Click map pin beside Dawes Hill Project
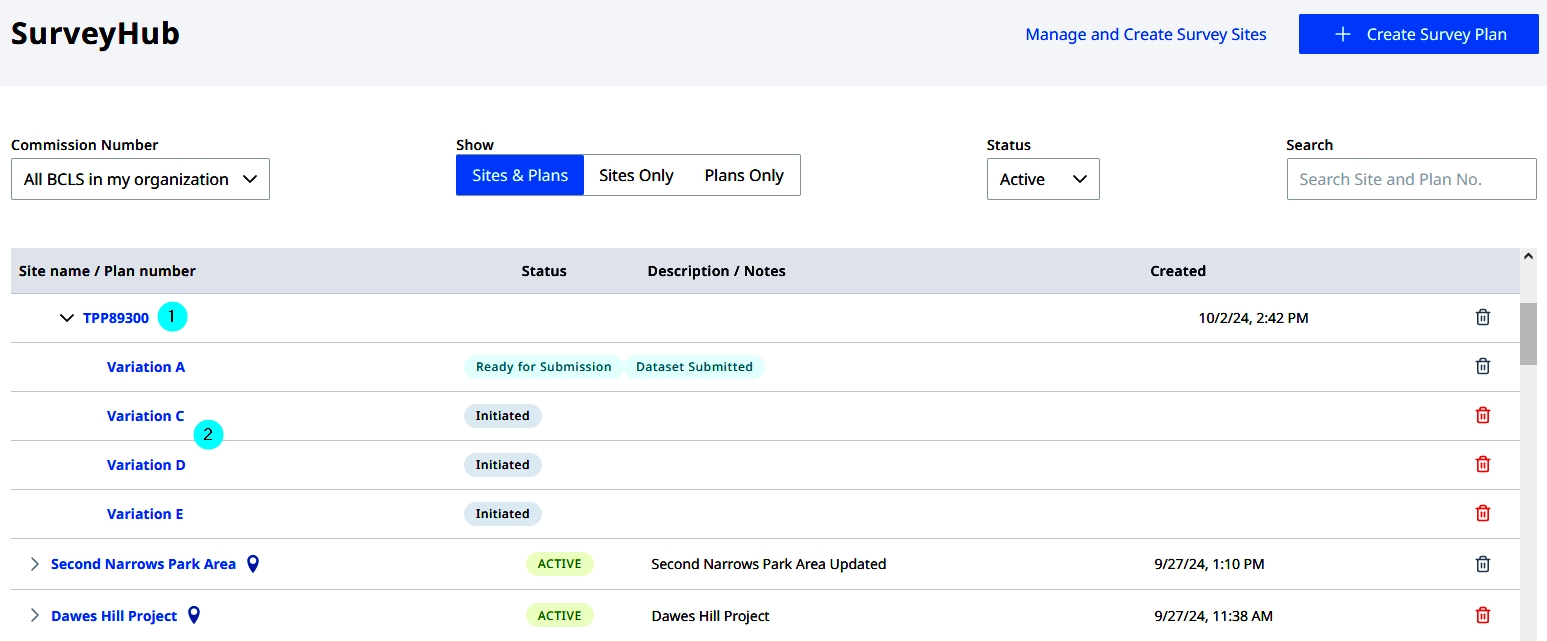Viewport: 1547px width, 641px height. 194,615
